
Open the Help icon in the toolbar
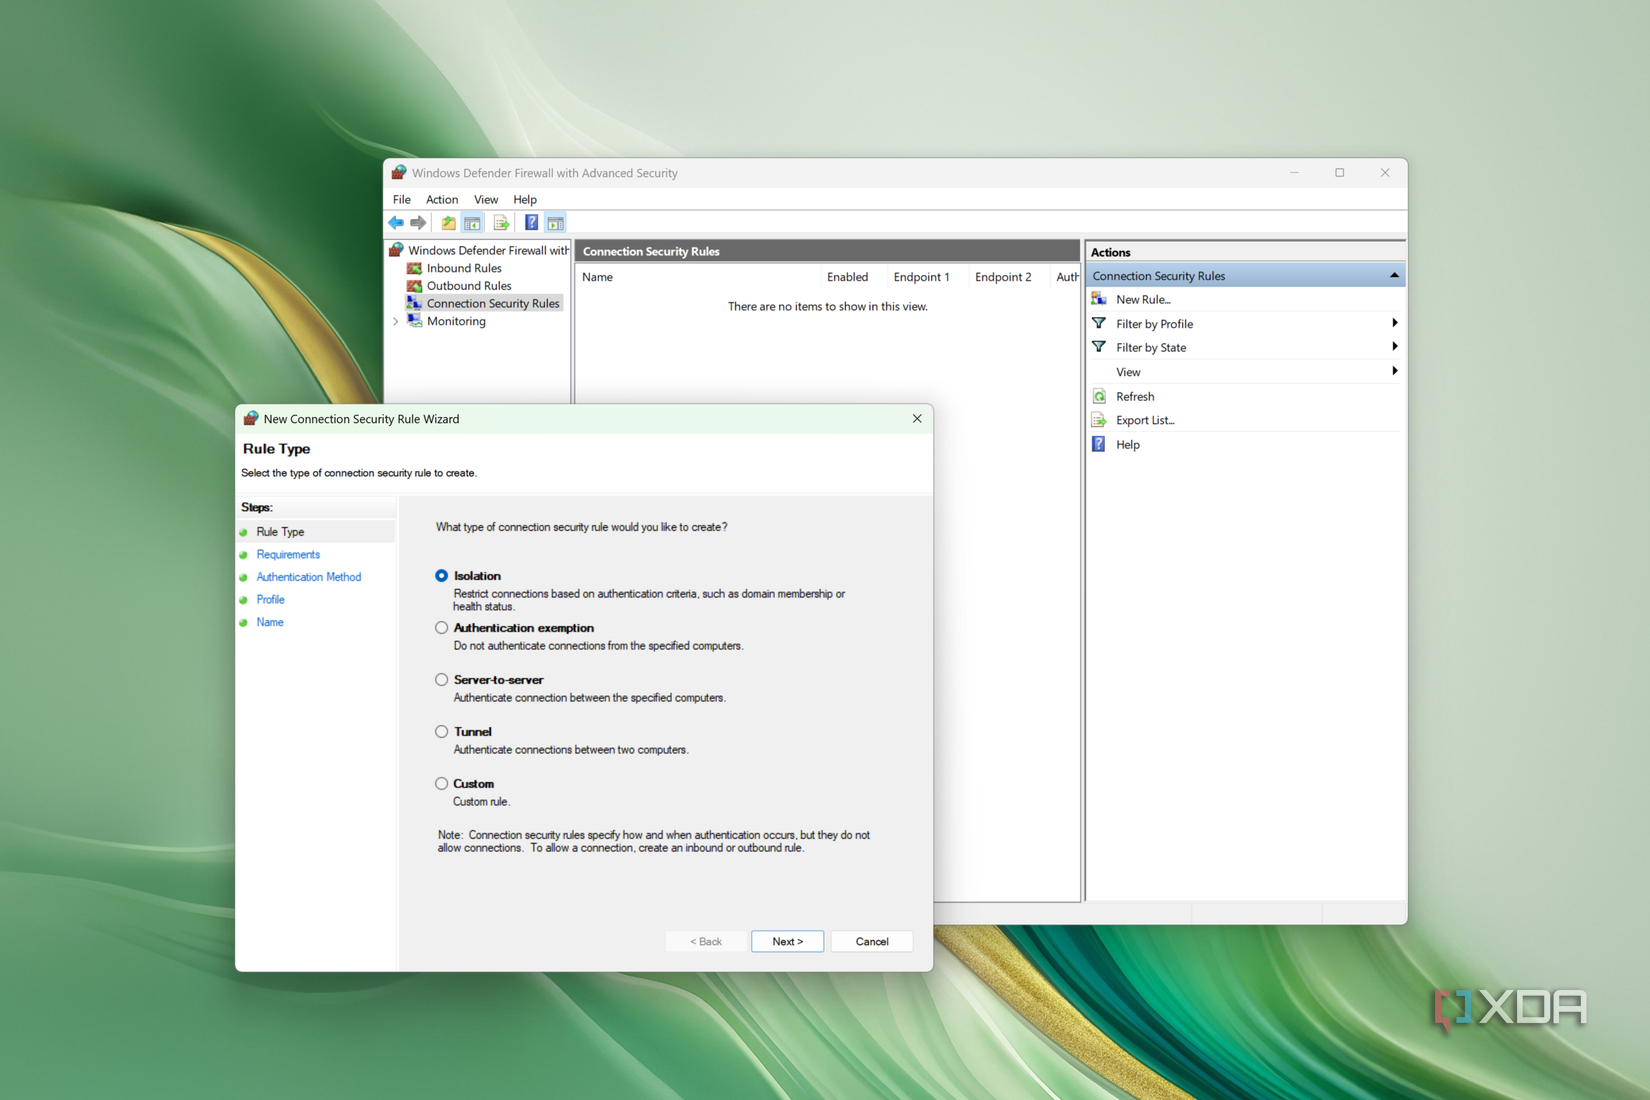coord(531,222)
